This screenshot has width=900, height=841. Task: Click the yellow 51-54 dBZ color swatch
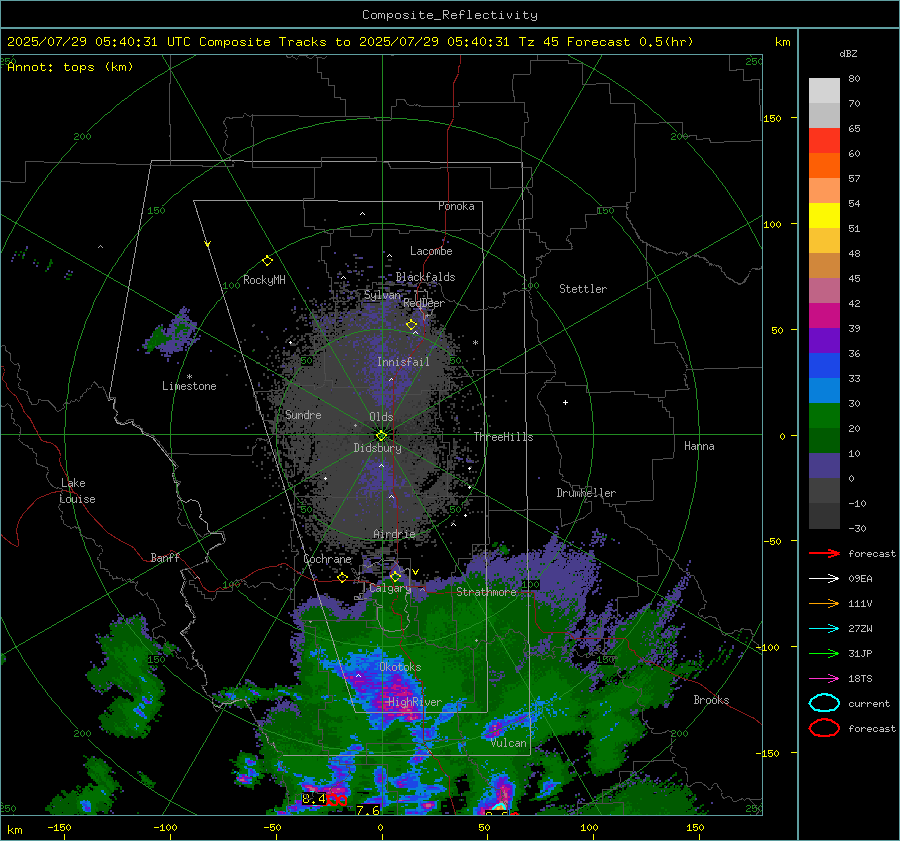coord(824,215)
